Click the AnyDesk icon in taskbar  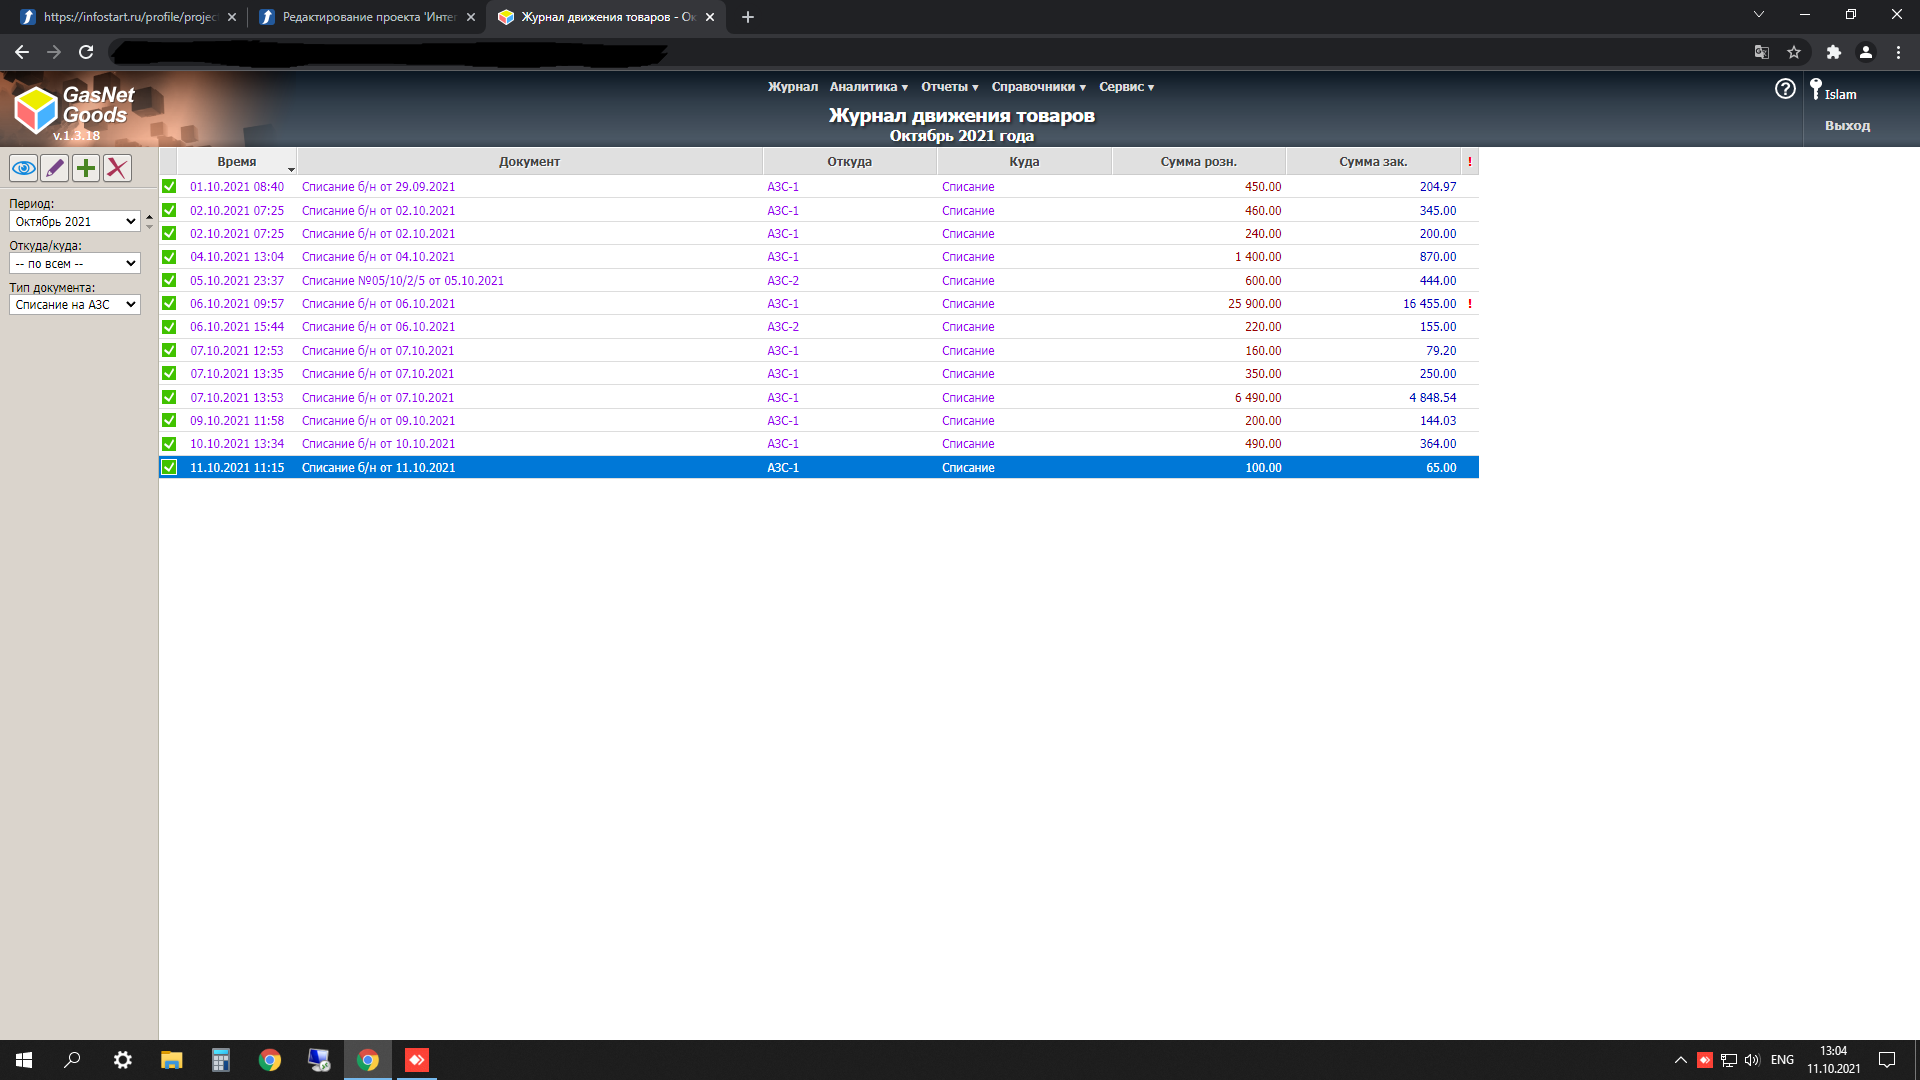pyautogui.click(x=417, y=1060)
